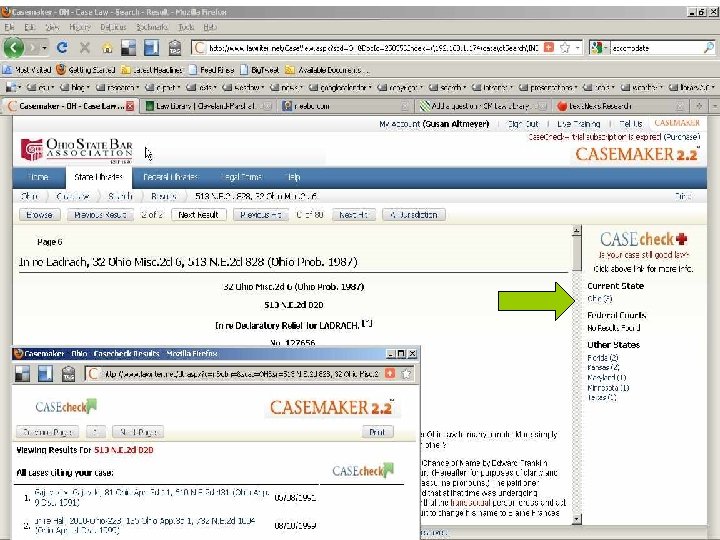Open the Florida citing cases link
The image size is (720, 540).
click(x=602, y=357)
